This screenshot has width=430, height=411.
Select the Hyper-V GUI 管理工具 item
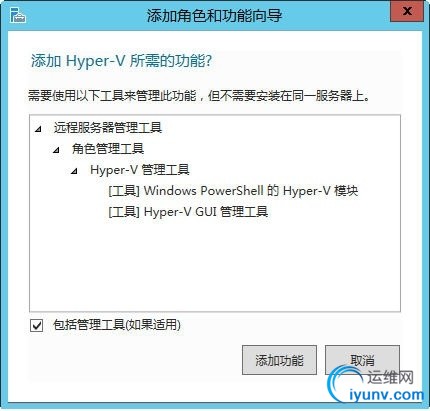pos(188,212)
